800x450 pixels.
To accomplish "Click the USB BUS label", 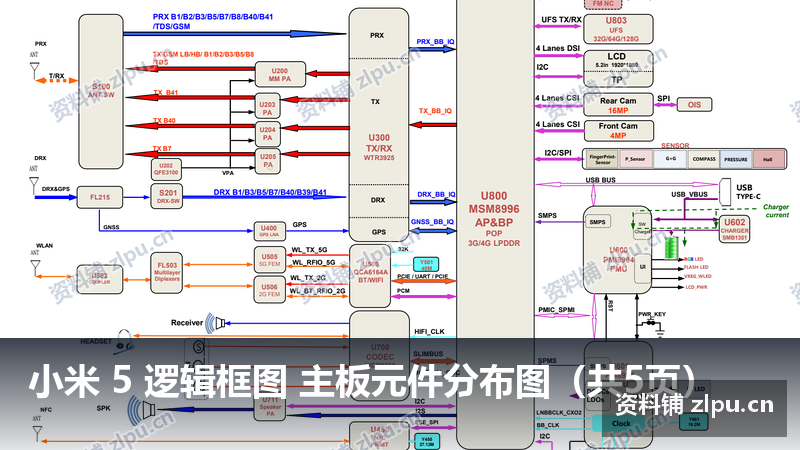I will (601, 180).
